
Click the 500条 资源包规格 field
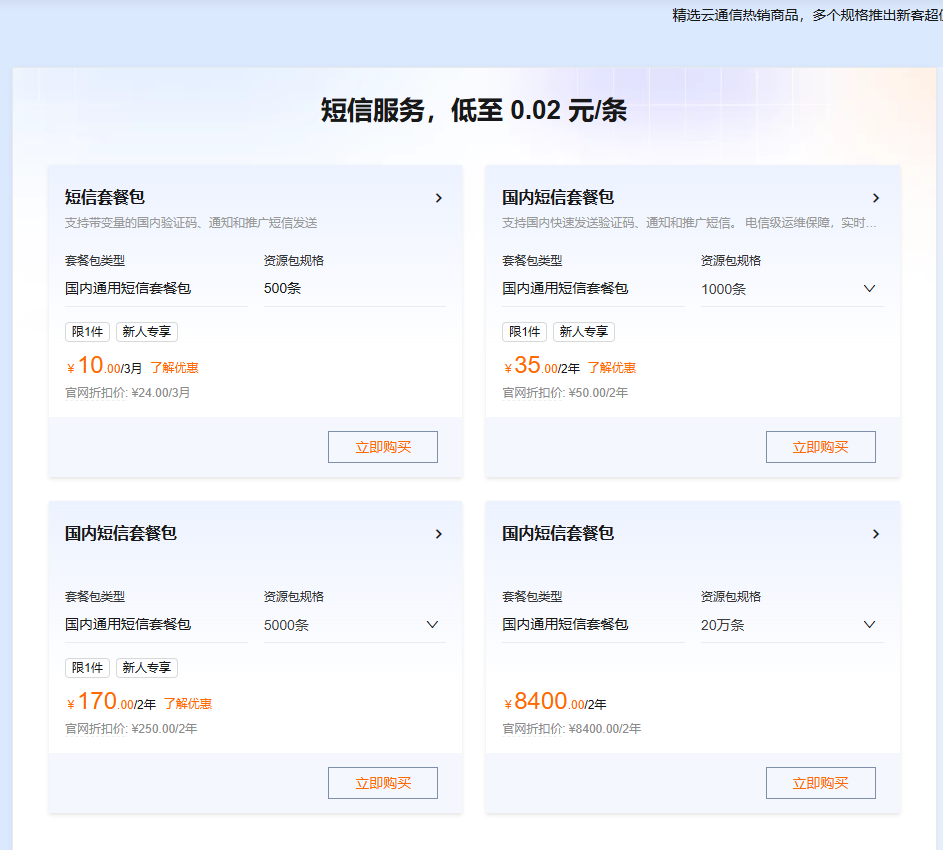coord(355,289)
